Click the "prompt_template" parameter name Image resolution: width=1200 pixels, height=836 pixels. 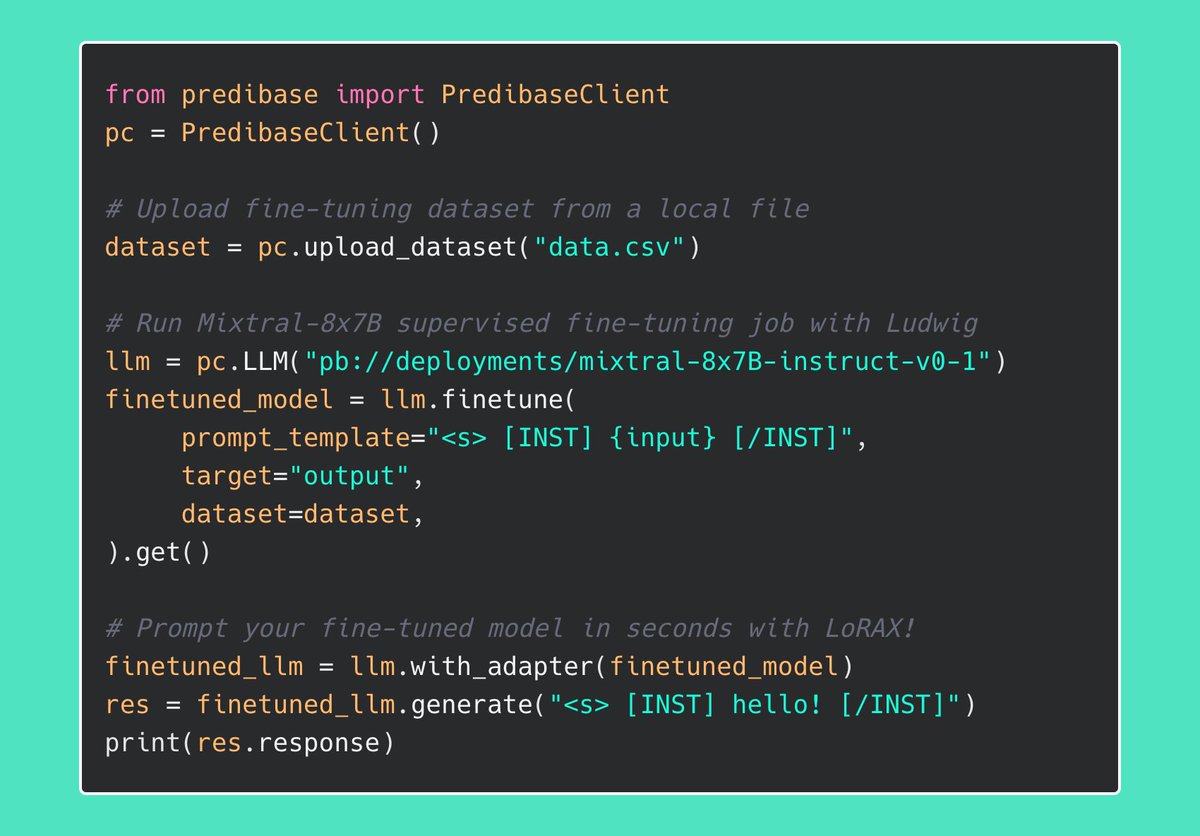295,437
